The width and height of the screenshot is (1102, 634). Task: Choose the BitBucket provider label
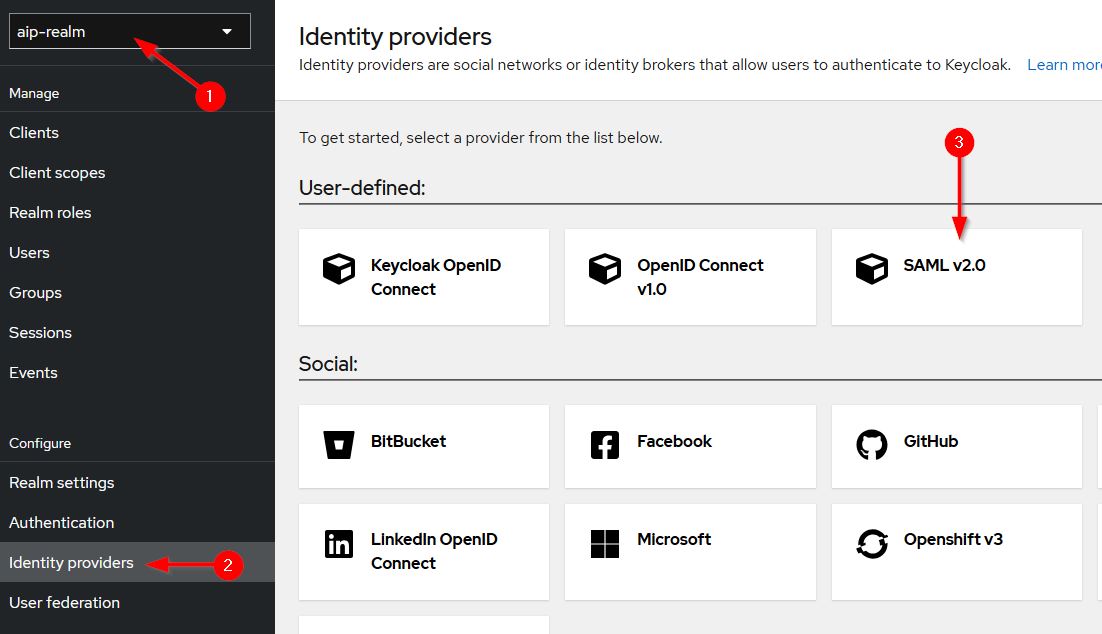click(x=408, y=441)
